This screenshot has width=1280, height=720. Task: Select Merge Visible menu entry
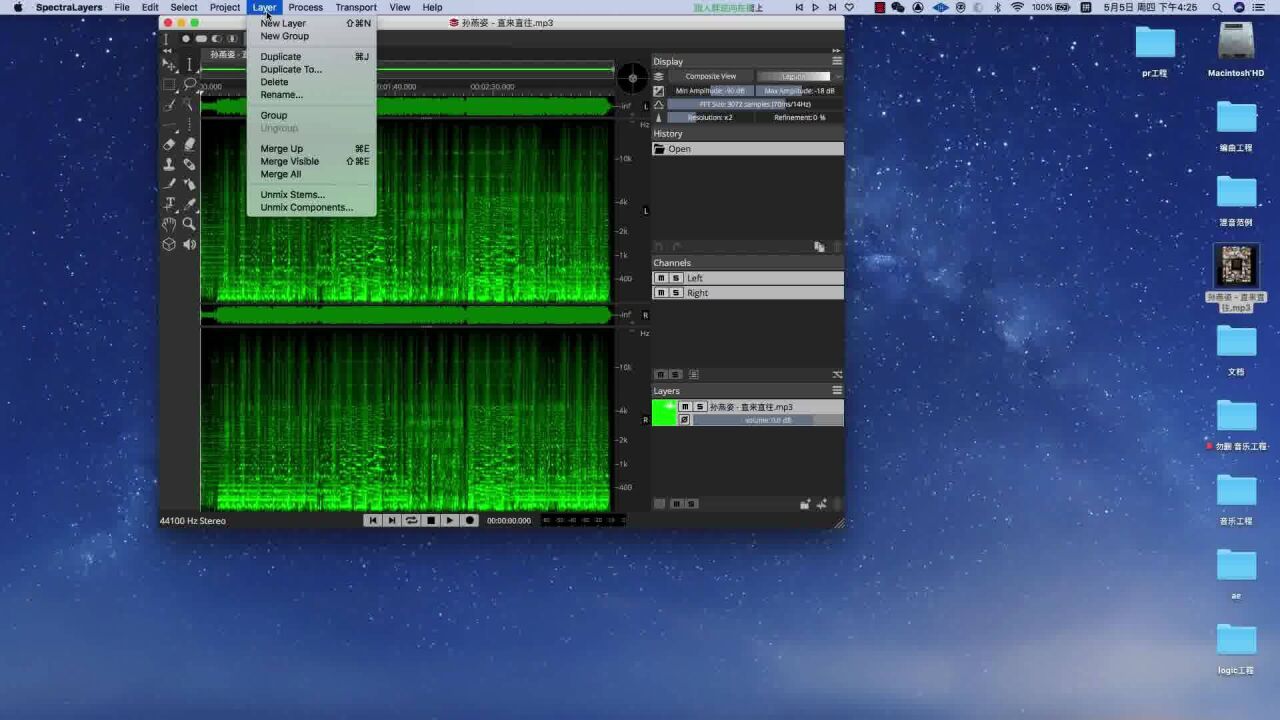click(290, 161)
